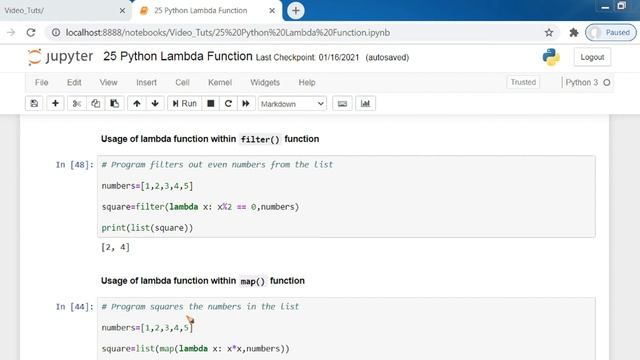Viewport: 640px width, 360px height.
Task: Open the cell type Markdown dropdown
Action: (x=292, y=104)
